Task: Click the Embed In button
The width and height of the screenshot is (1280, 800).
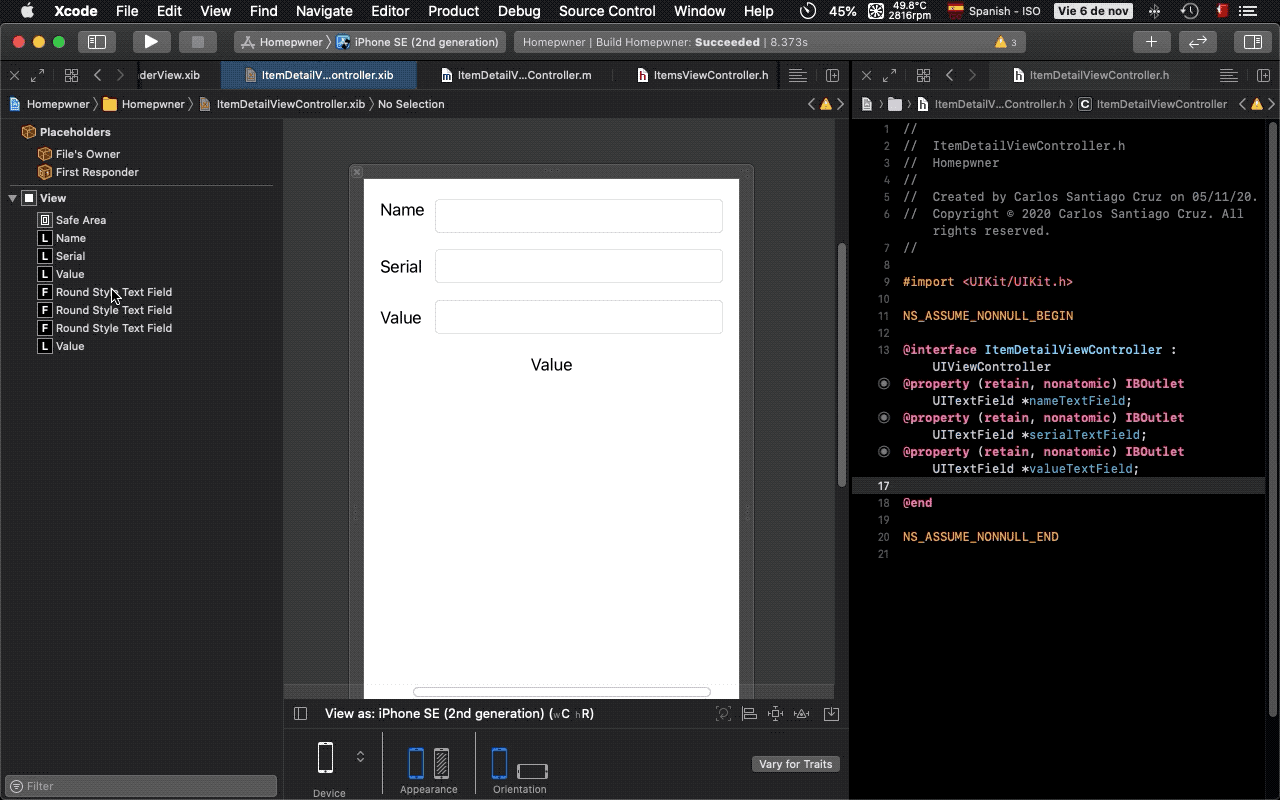Action: (x=831, y=714)
